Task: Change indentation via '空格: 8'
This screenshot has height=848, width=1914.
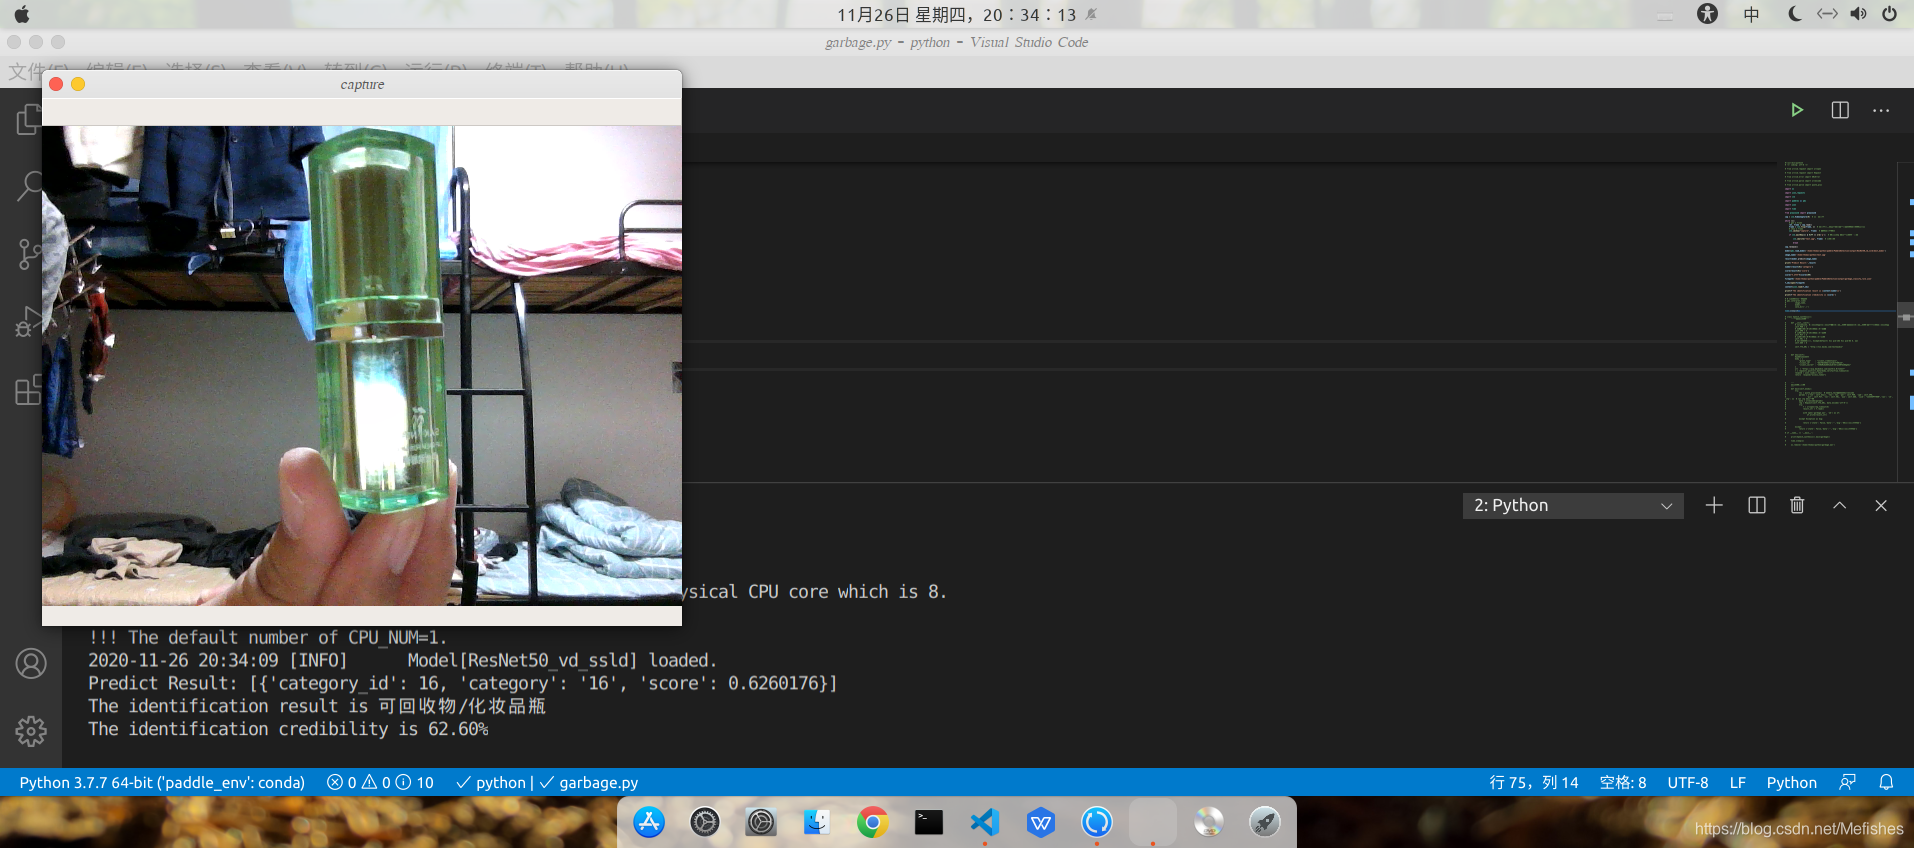Action: point(1623,783)
